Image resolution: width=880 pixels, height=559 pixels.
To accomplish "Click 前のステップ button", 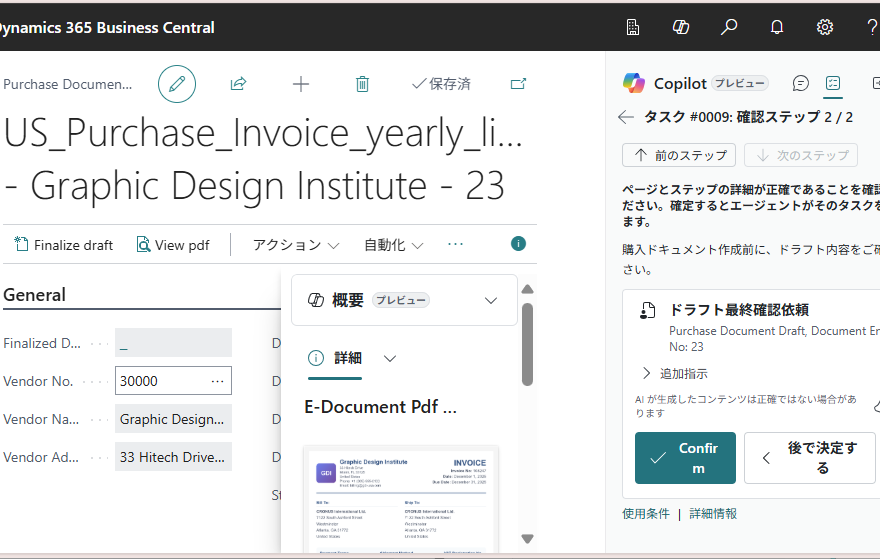I will (x=679, y=155).
